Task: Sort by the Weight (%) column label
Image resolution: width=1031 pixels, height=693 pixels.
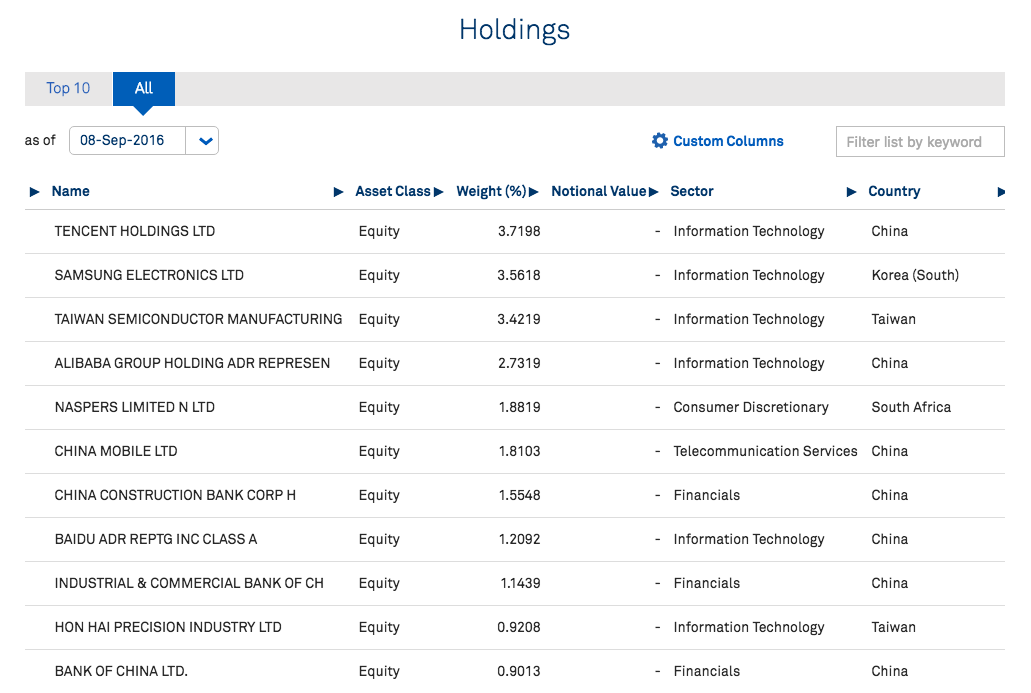Action: (x=491, y=191)
